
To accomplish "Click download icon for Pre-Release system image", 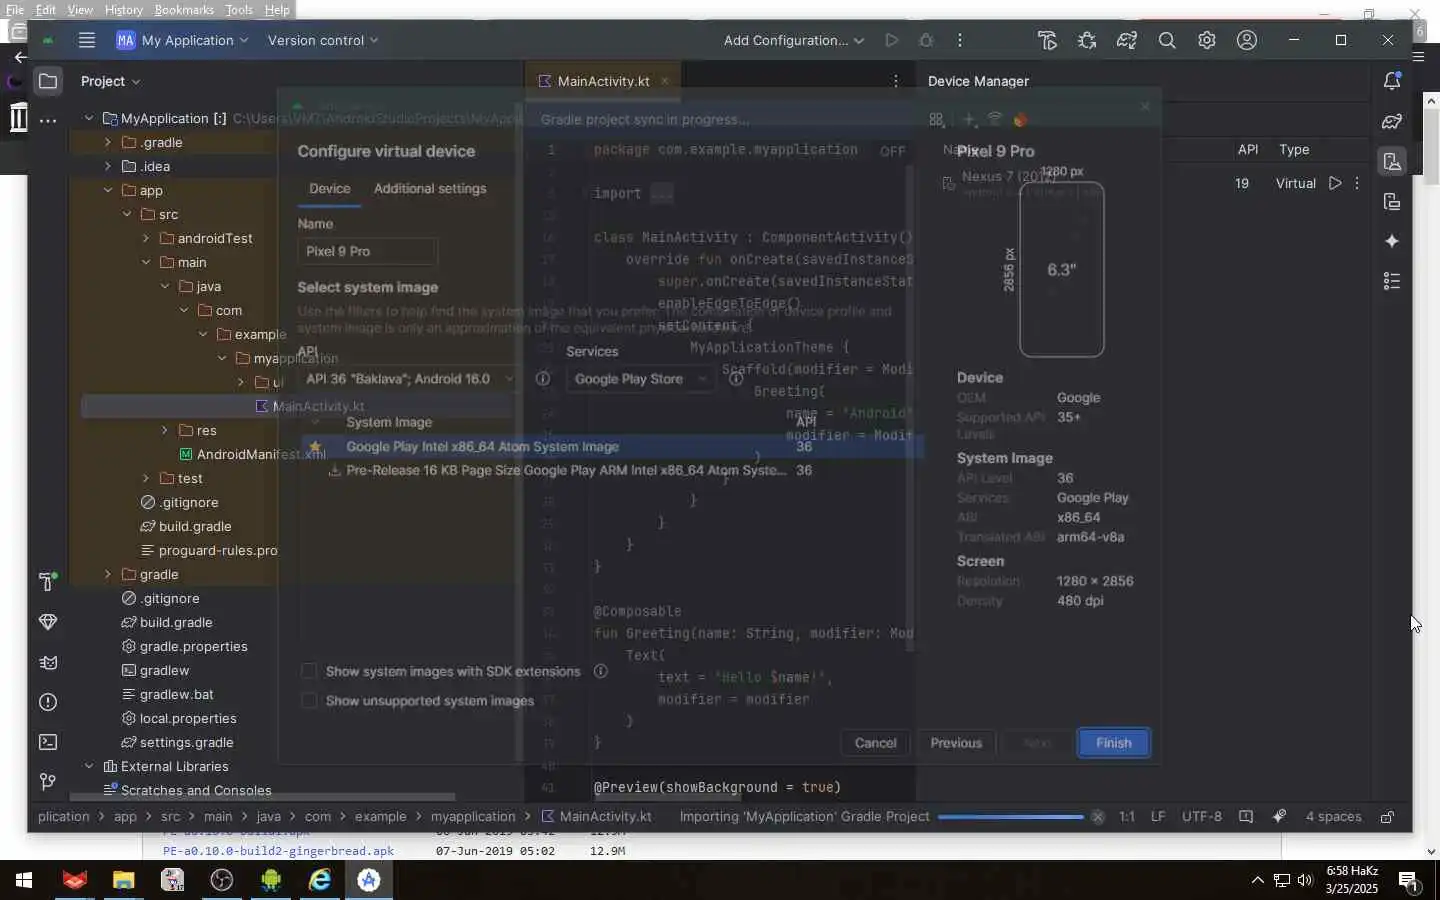I will pyautogui.click(x=334, y=470).
